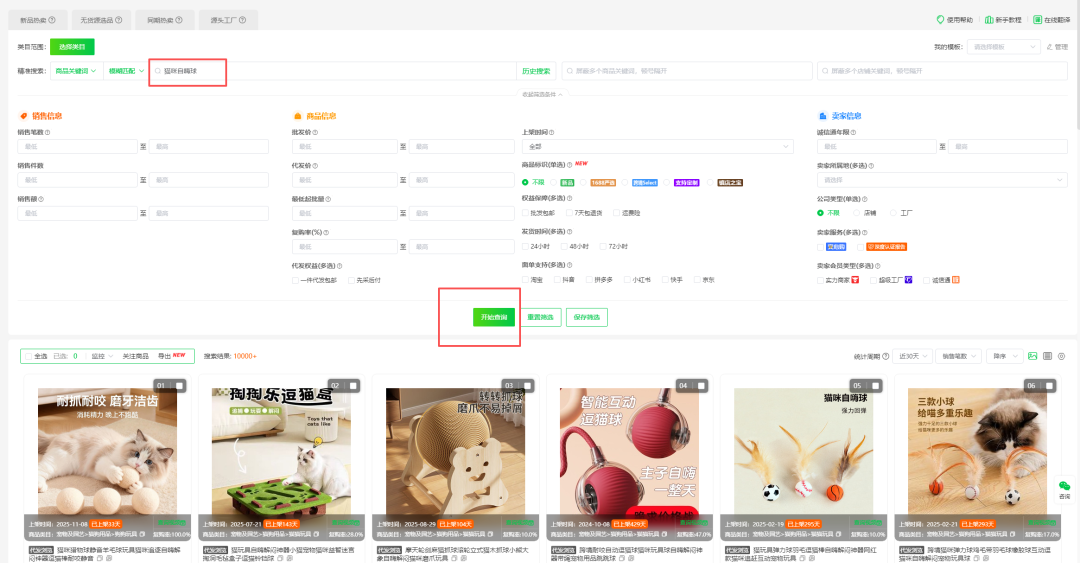
Task: Click the info icon beside 复购率(%)
Action: tap(326, 233)
